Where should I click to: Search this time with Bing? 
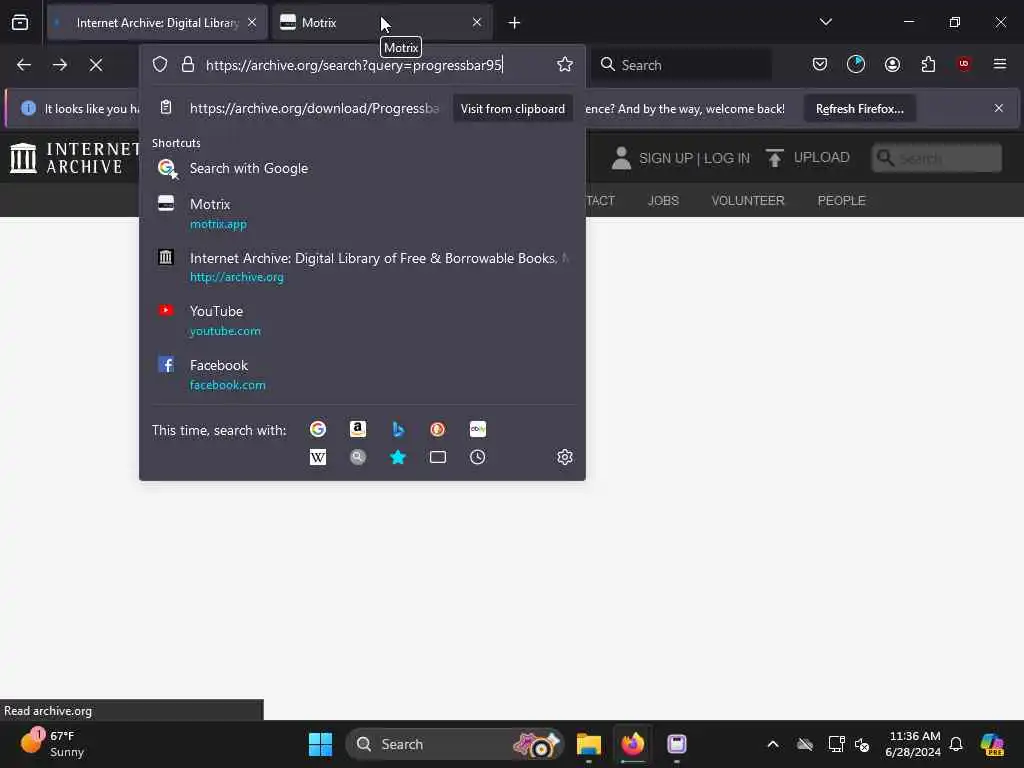[x=398, y=429]
